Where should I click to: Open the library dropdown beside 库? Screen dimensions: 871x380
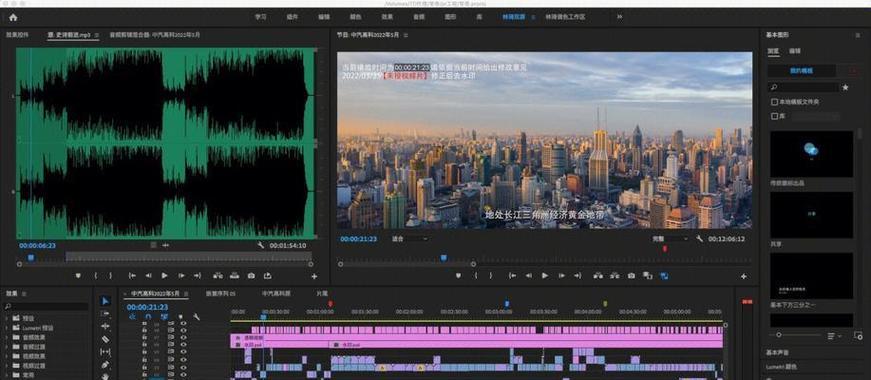[x=815, y=117]
